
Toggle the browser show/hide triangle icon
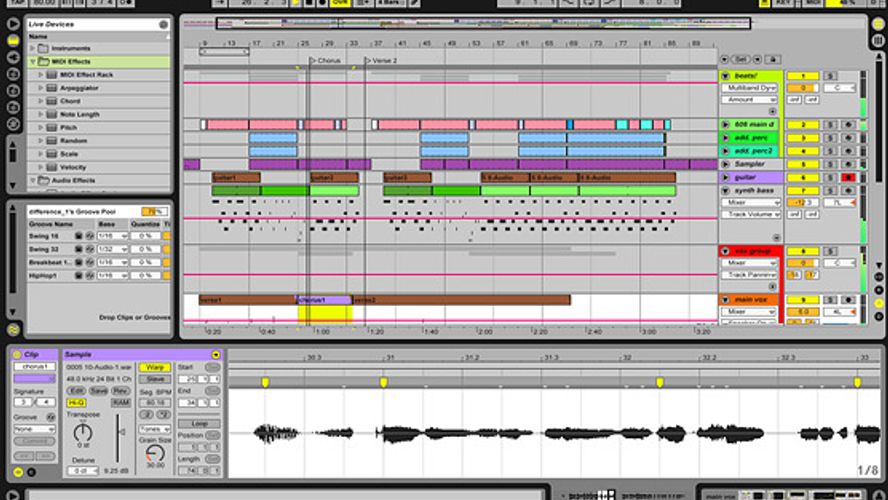tap(13, 24)
